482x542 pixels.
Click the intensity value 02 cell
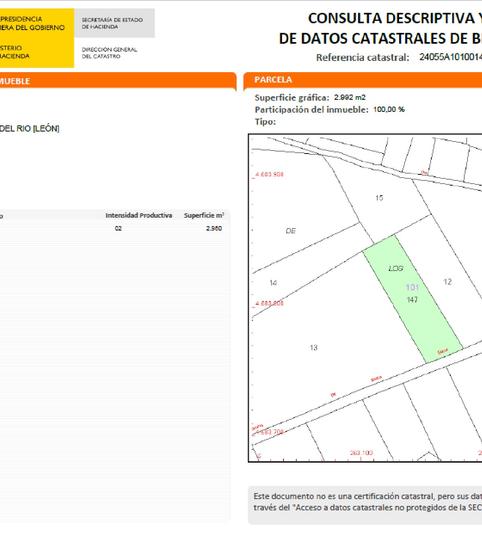(x=118, y=228)
